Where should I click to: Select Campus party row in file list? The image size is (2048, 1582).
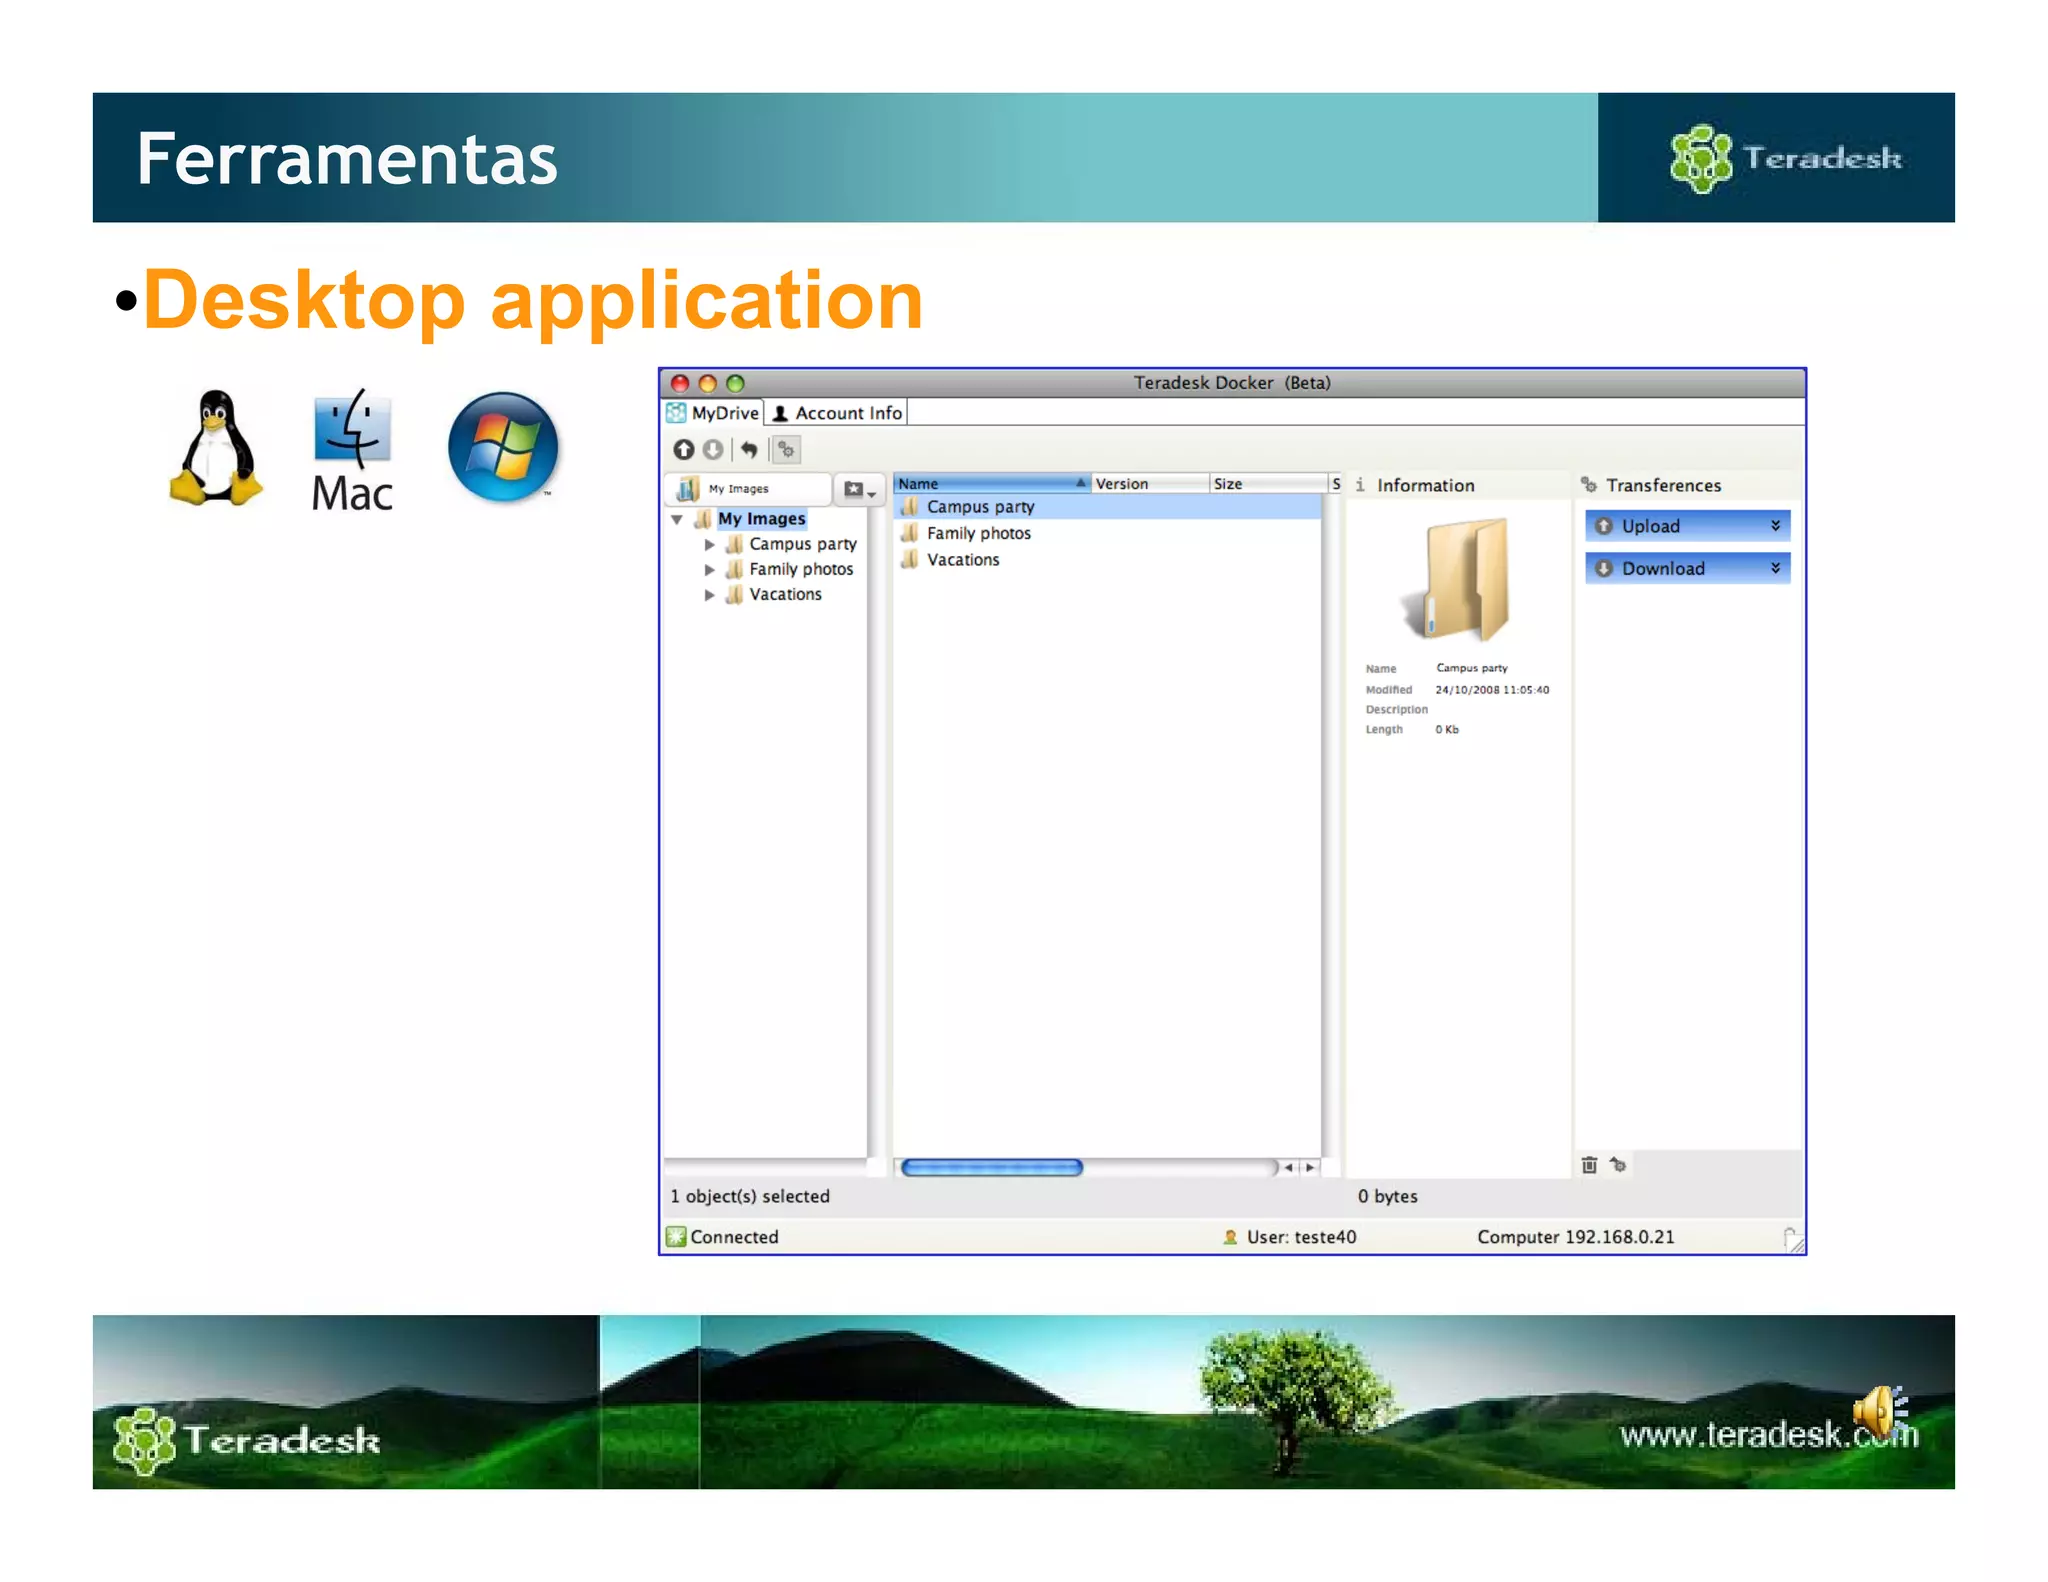[x=1107, y=507]
